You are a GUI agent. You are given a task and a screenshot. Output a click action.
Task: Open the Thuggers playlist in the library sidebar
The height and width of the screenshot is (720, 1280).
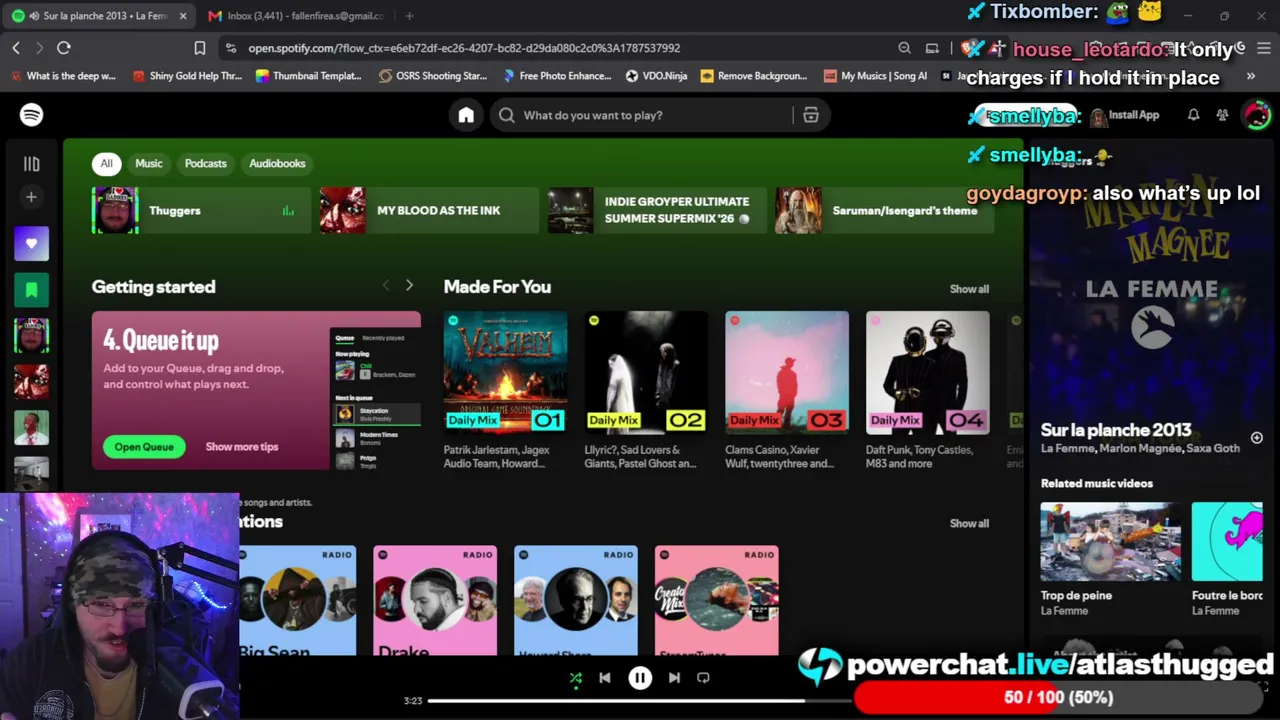point(31,335)
